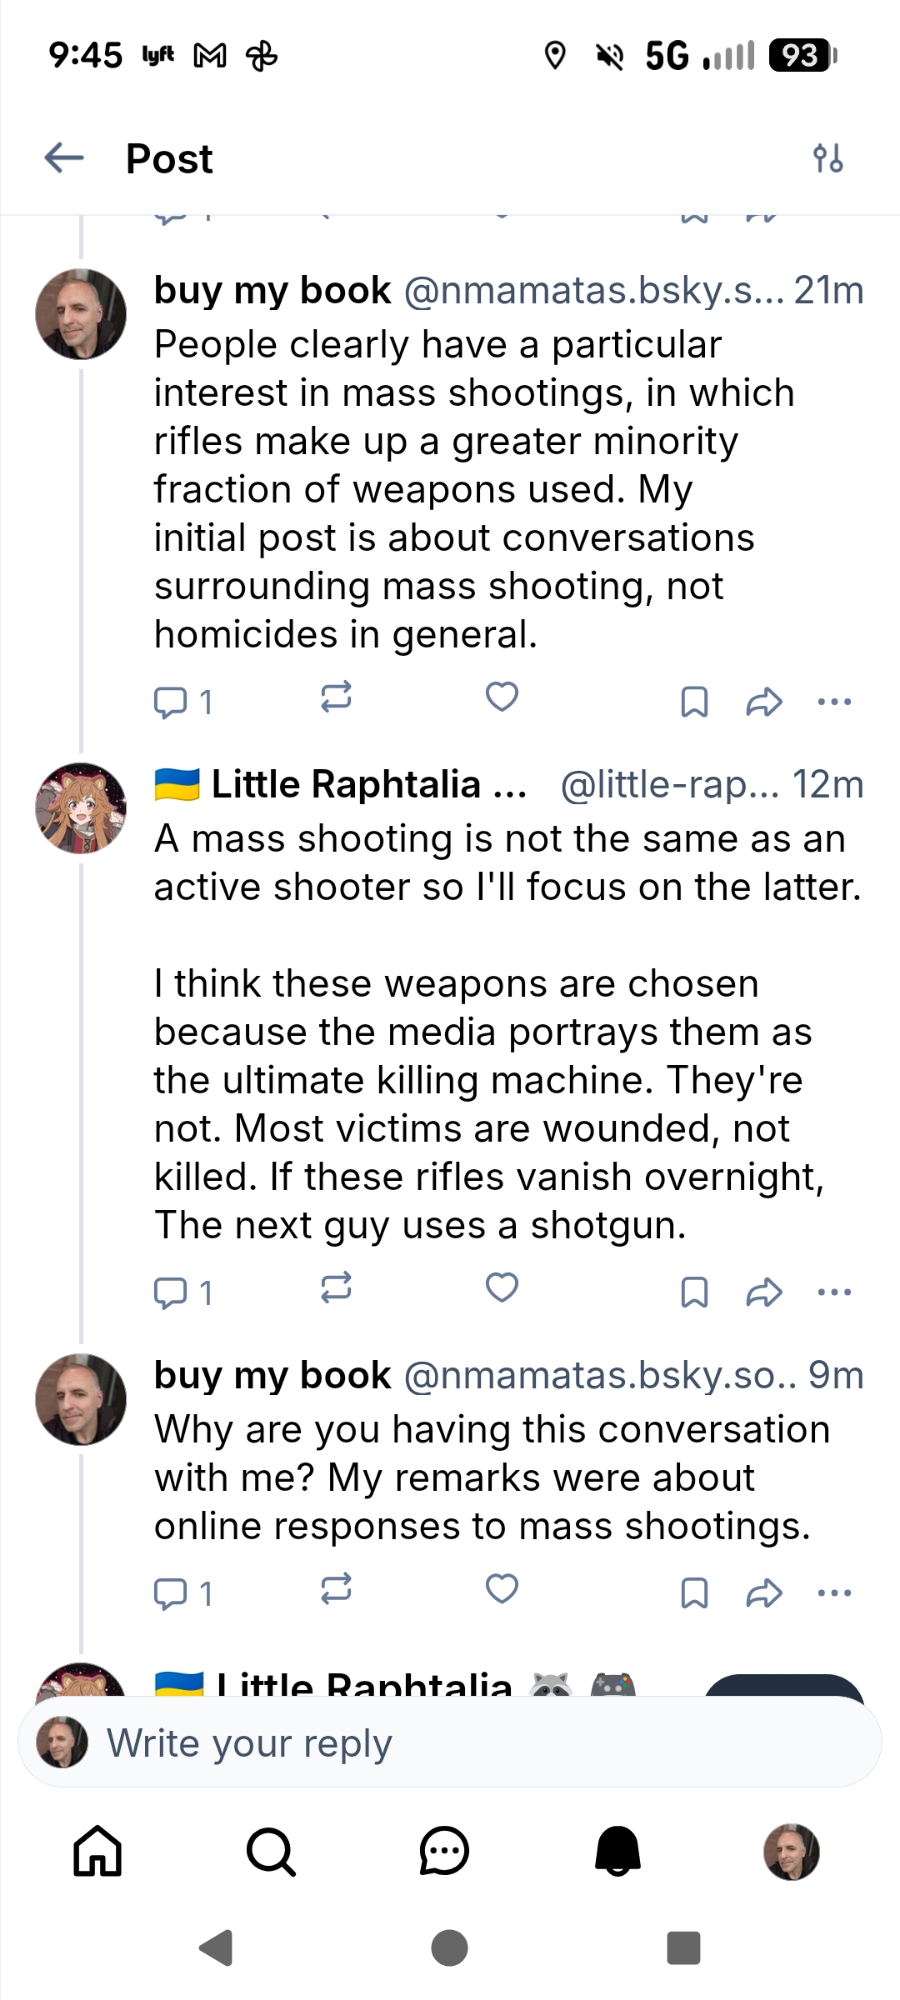The width and height of the screenshot is (900, 2000).
Task: Open Chat messages in bottom navigation
Action: coord(444,1851)
